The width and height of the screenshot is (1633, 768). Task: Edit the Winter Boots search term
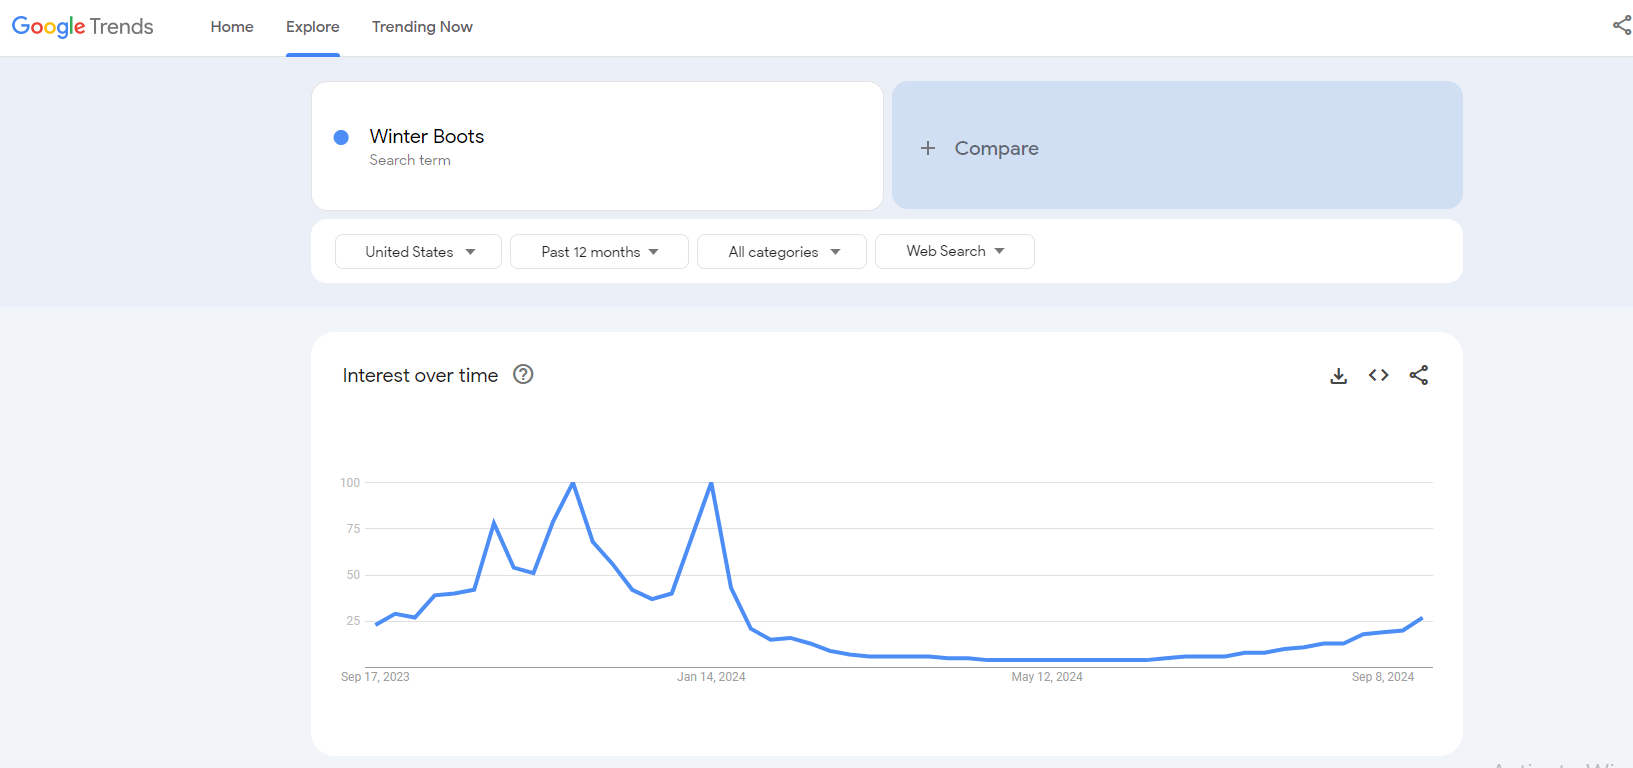(x=427, y=136)
